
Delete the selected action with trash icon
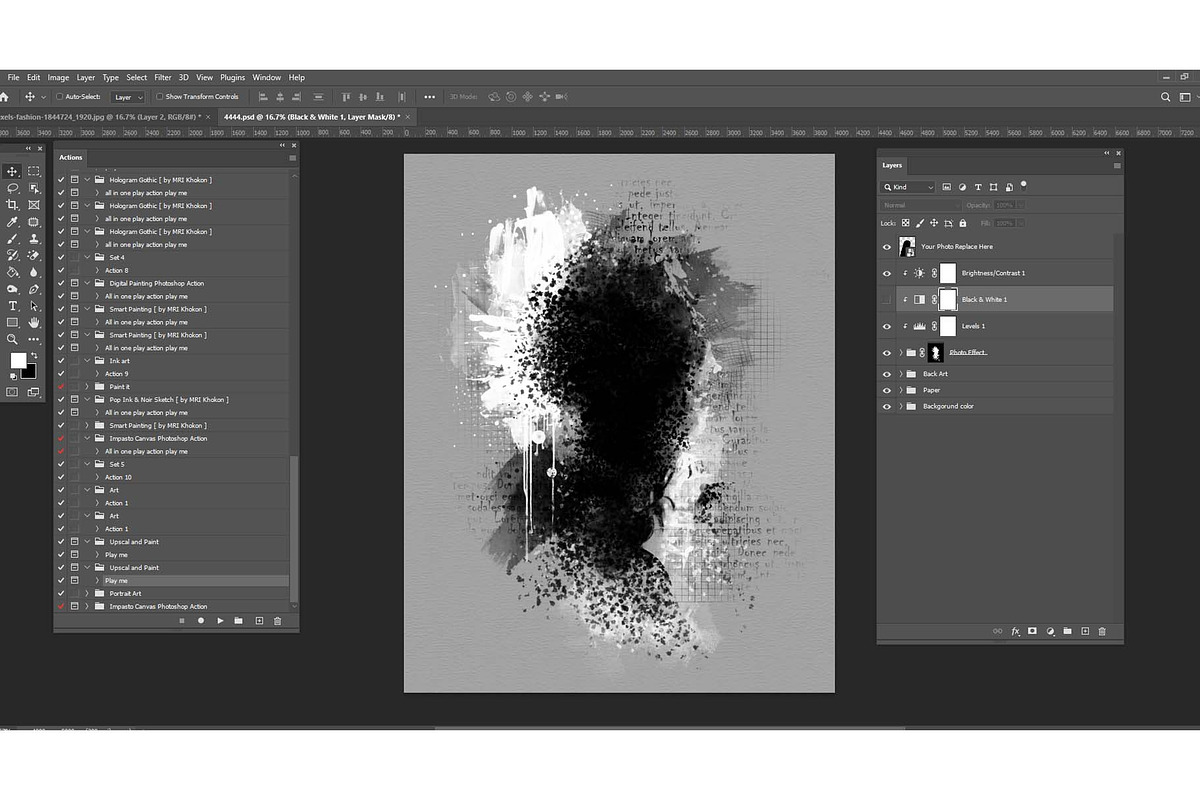point(278,621)
